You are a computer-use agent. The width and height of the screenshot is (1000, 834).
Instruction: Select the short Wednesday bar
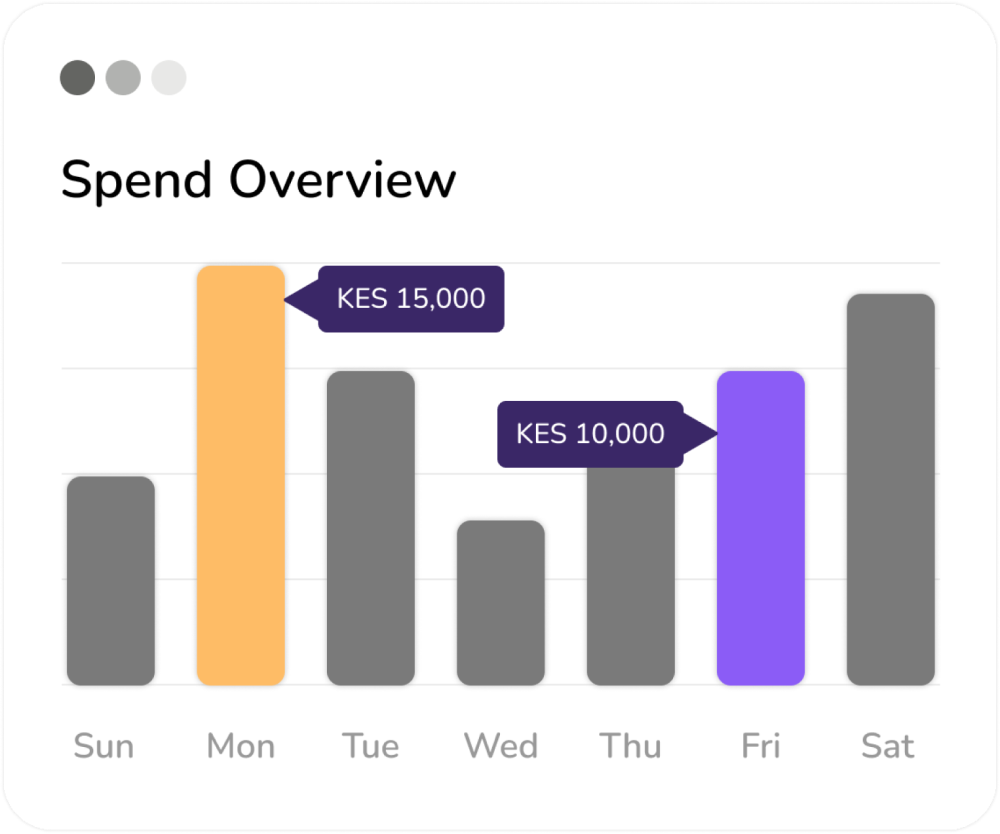pos(500,602)
